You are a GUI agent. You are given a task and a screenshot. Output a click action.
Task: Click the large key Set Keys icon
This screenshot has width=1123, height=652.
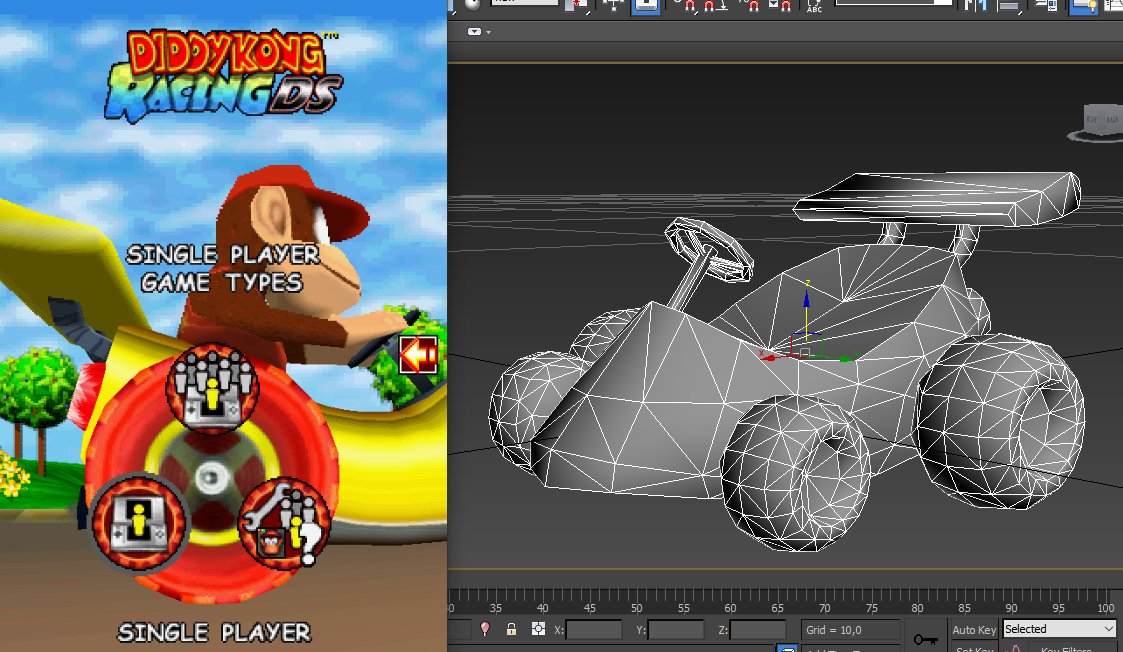coord(925,638)
